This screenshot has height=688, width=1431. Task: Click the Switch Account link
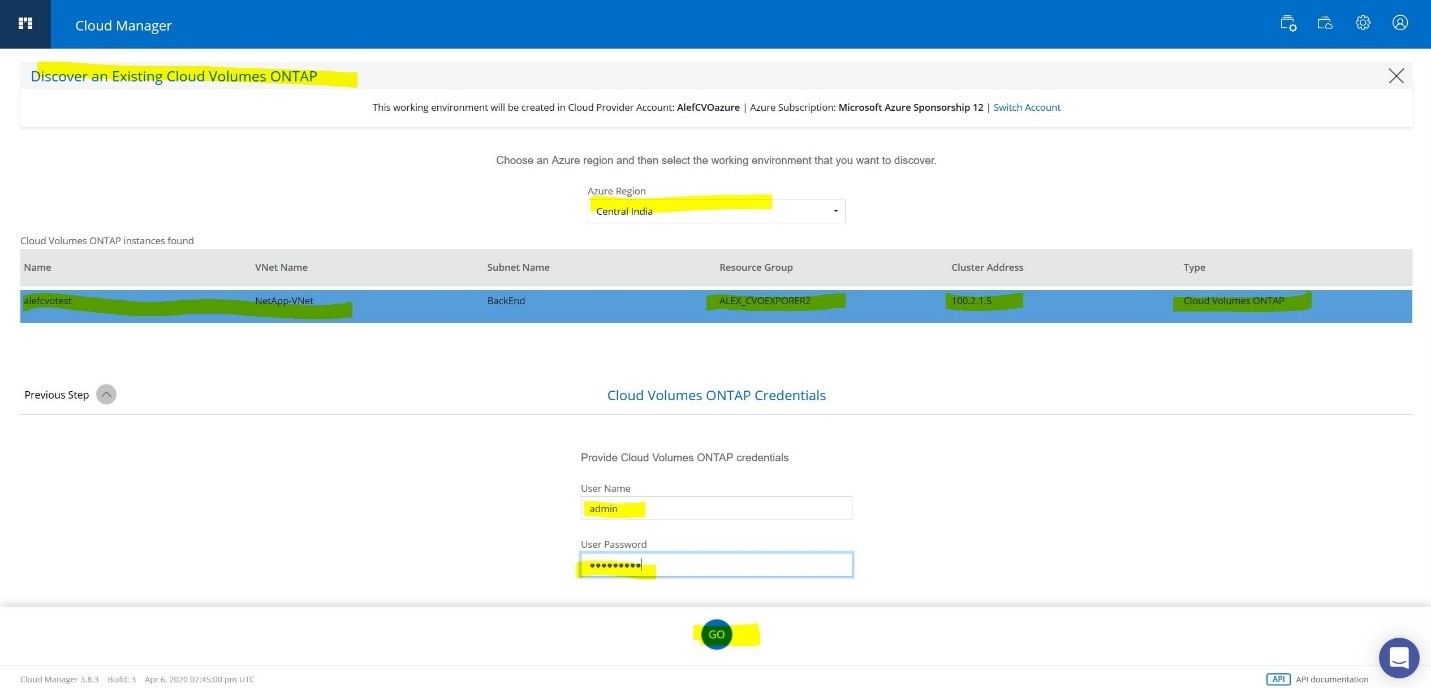click(1027, 108)
